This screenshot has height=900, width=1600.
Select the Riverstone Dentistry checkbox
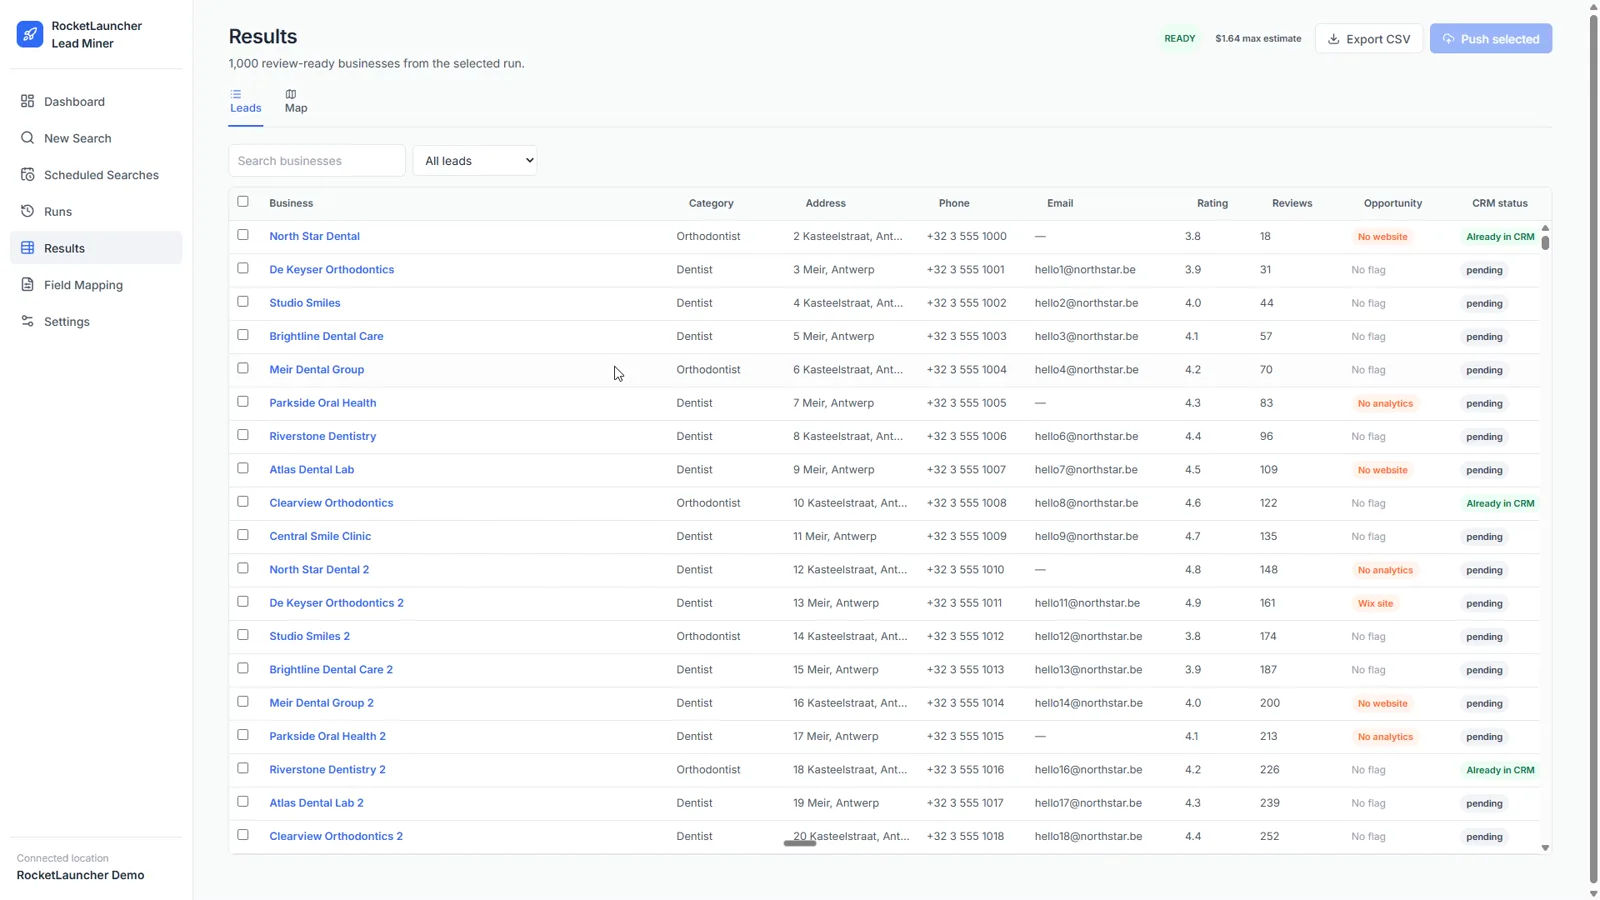(x=243, y=435)
